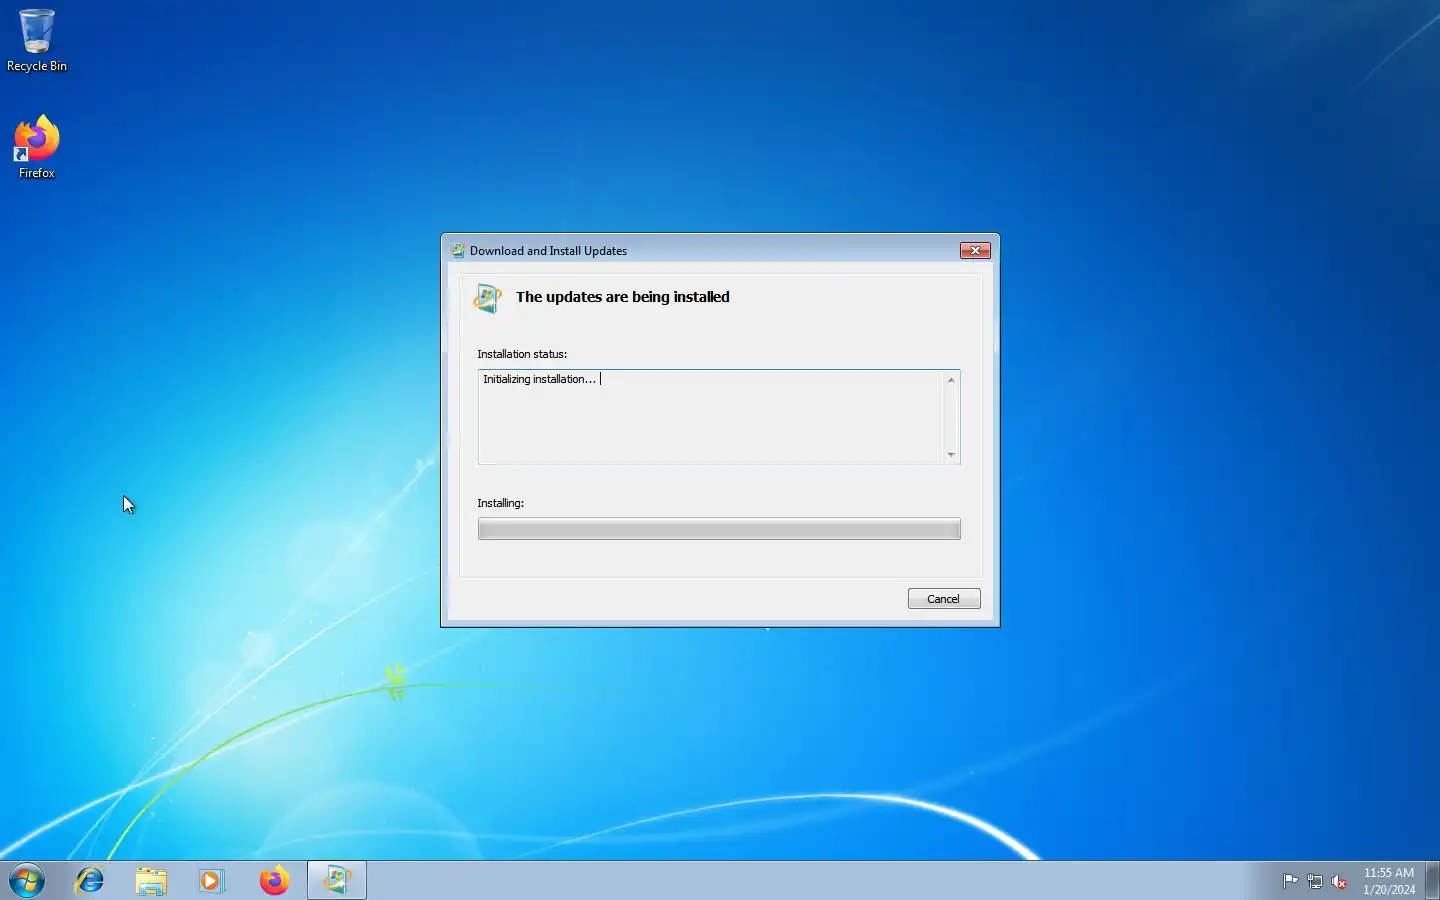Click the status box scroll up arrow

tap(951, 380)
